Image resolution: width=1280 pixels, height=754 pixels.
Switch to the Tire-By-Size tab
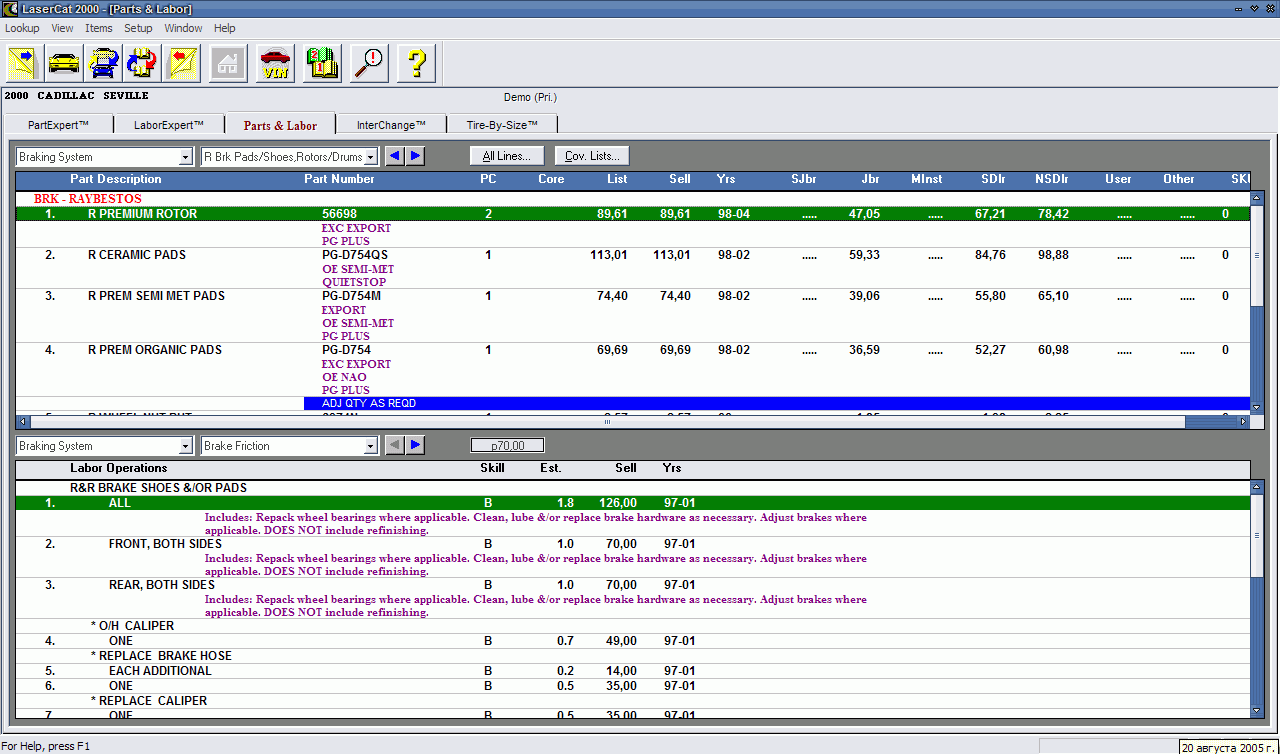coord(502,125)
